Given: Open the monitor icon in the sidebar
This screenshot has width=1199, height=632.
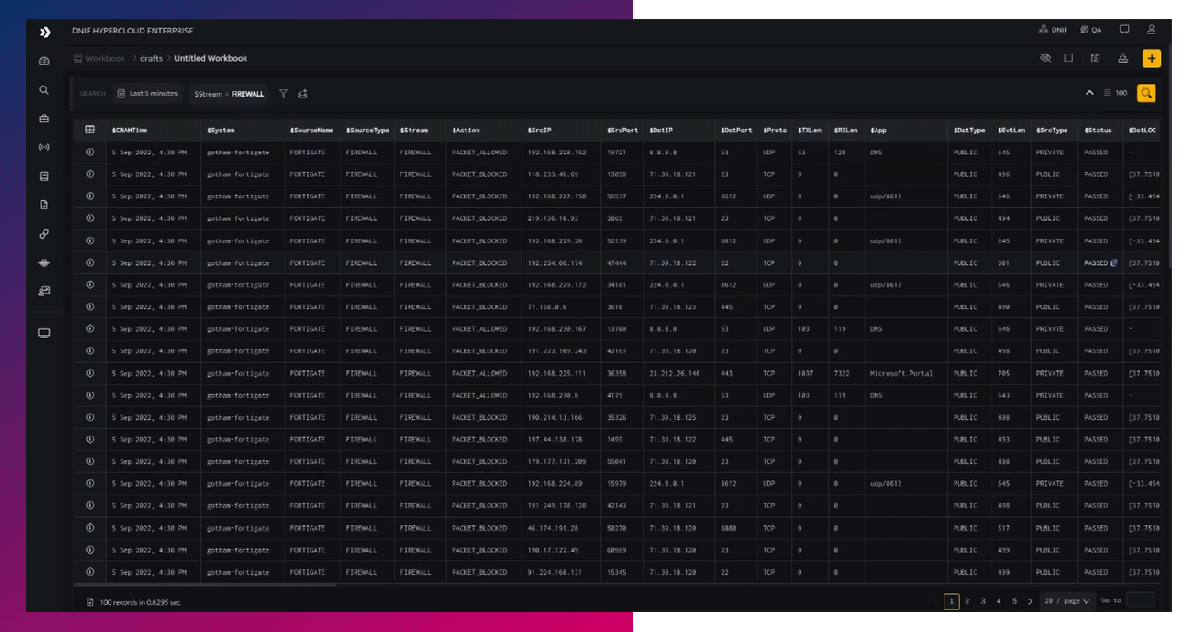Looking at the screenshot, I should click(44, 333).
